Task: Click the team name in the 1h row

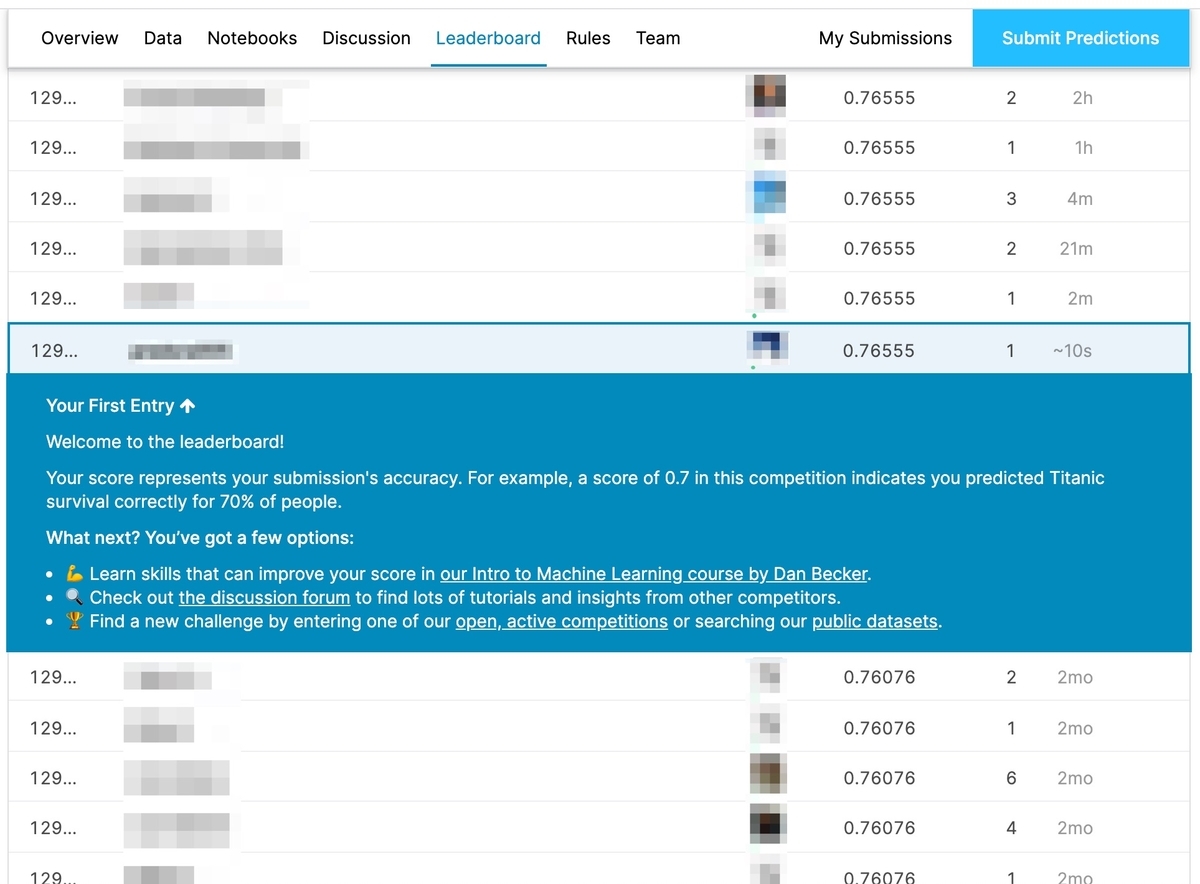Action: 212,148
